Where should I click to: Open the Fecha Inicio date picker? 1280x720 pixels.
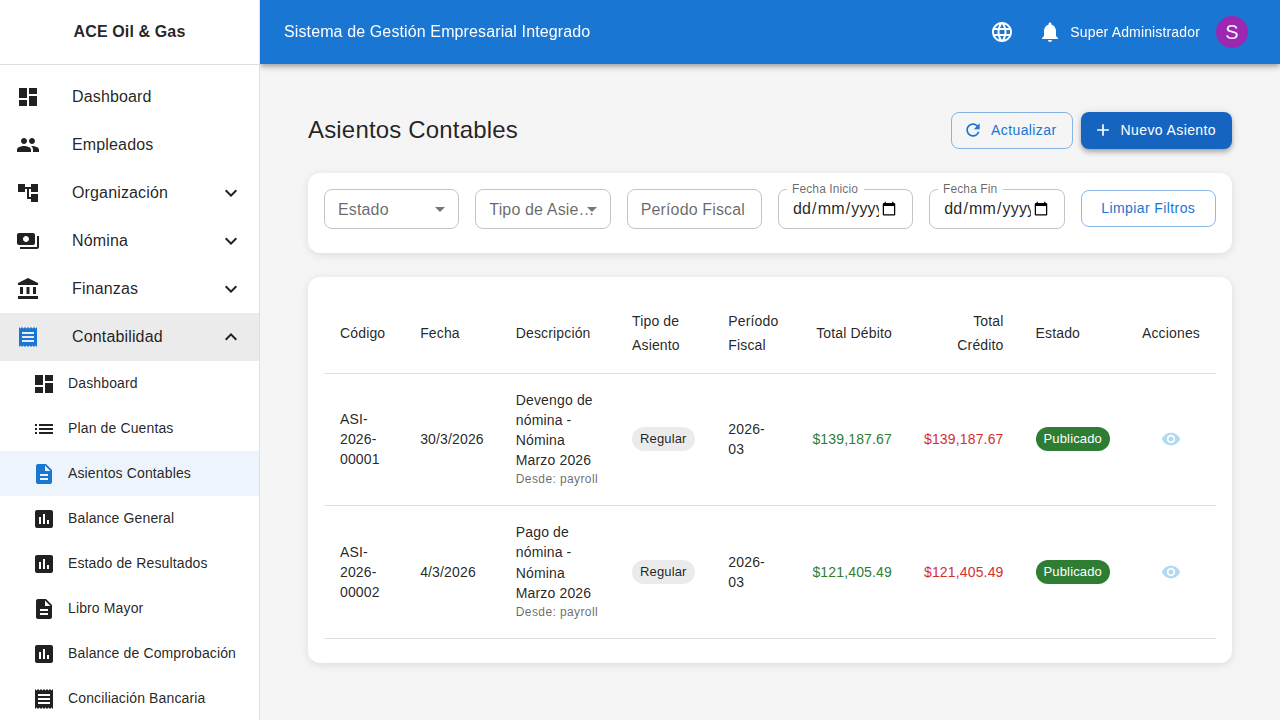tap(889, 209)
